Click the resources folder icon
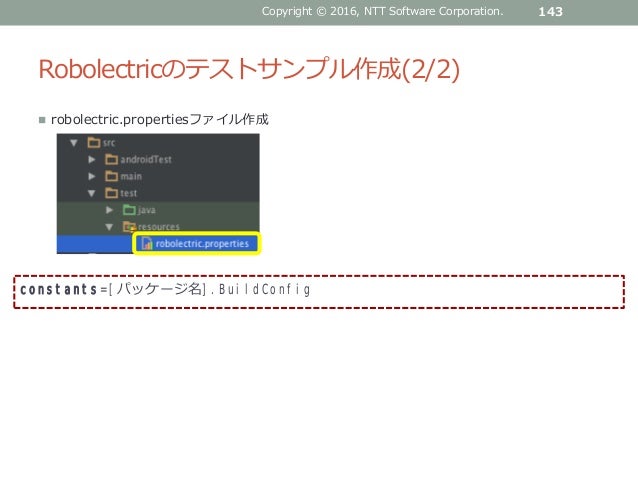Screen dimensions: 638x479 (129, 227)
